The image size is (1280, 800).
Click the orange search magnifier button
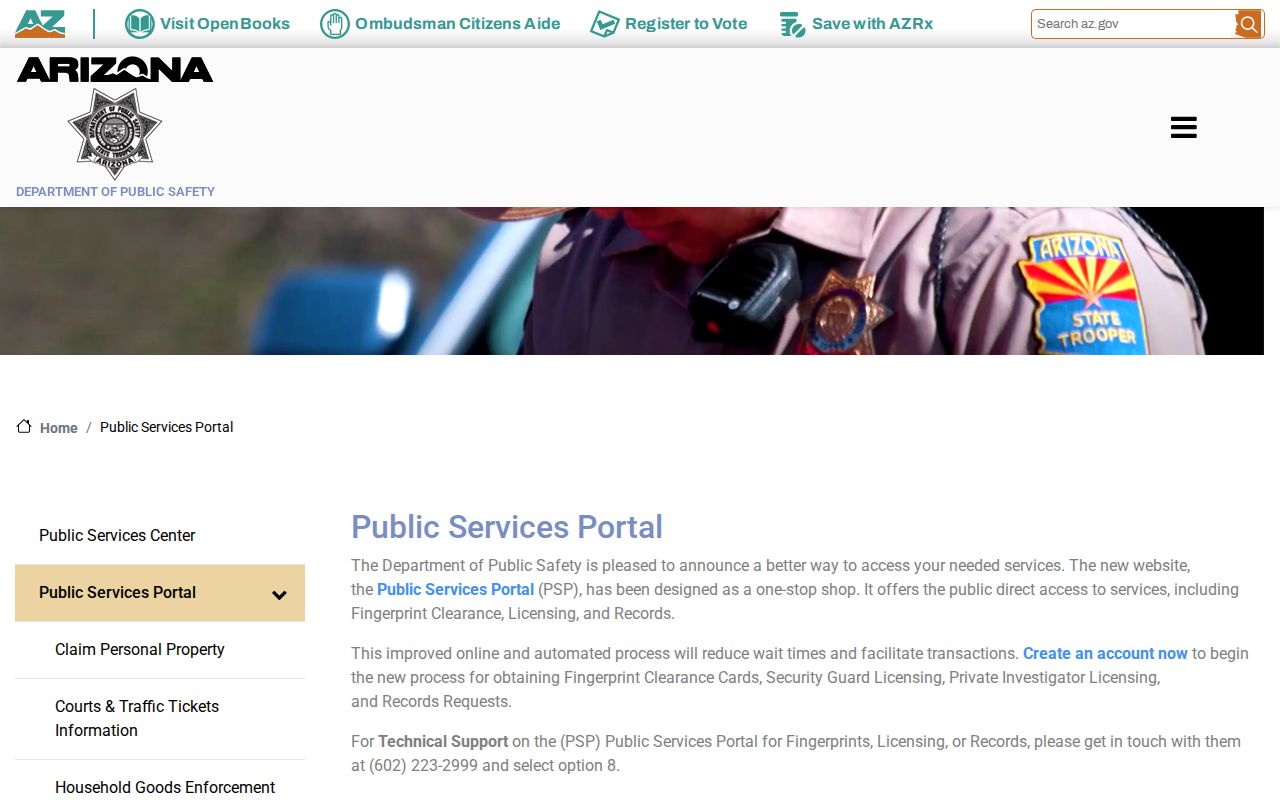click(1248, 24)
